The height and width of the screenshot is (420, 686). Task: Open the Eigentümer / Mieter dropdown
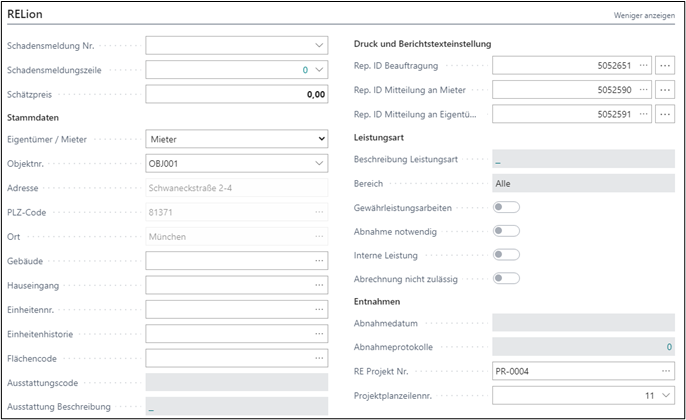tap(320, 139)
